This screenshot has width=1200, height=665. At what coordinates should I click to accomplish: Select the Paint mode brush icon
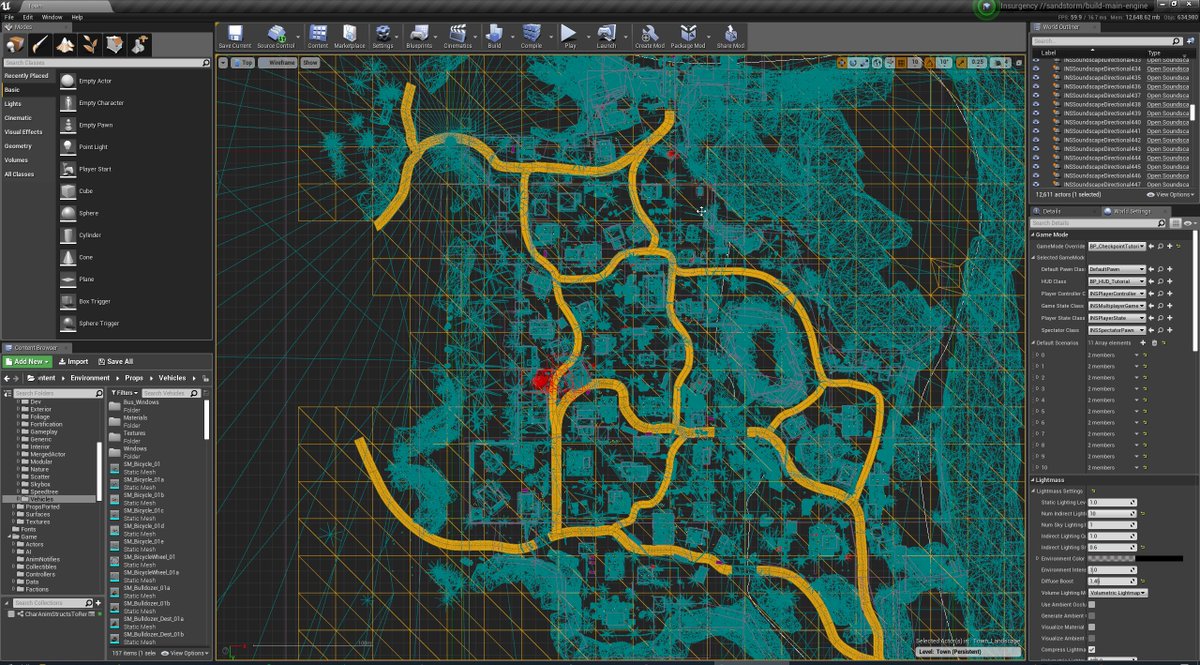pos(41,44)
